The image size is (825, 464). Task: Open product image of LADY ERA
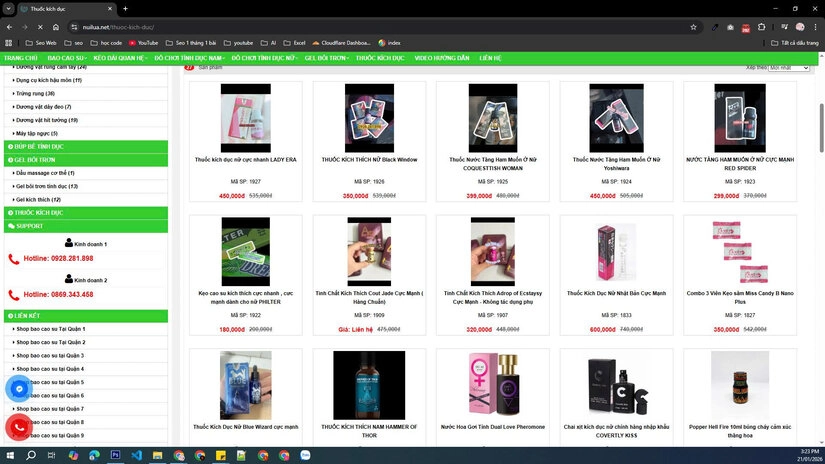pos(246,118)
